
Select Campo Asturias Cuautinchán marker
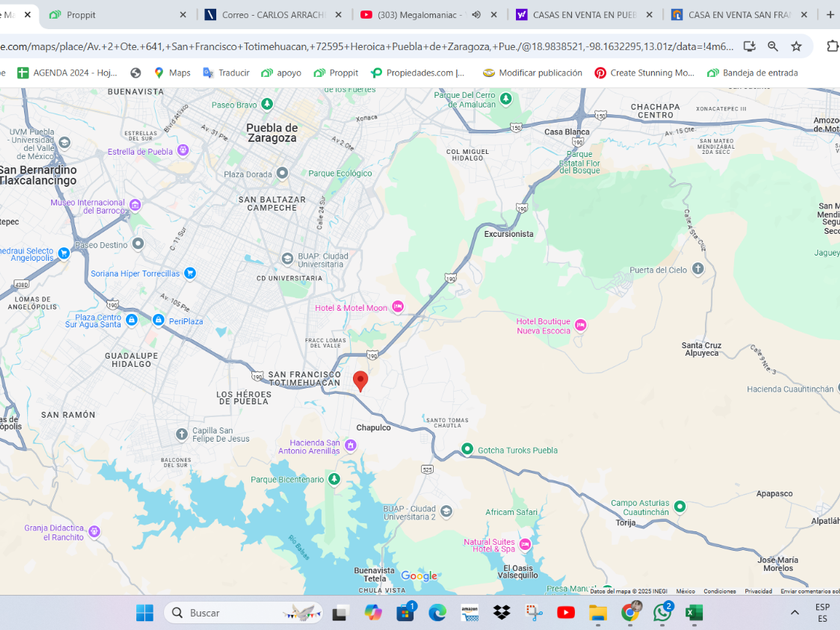pyautogui.click(x=680, y=506)
